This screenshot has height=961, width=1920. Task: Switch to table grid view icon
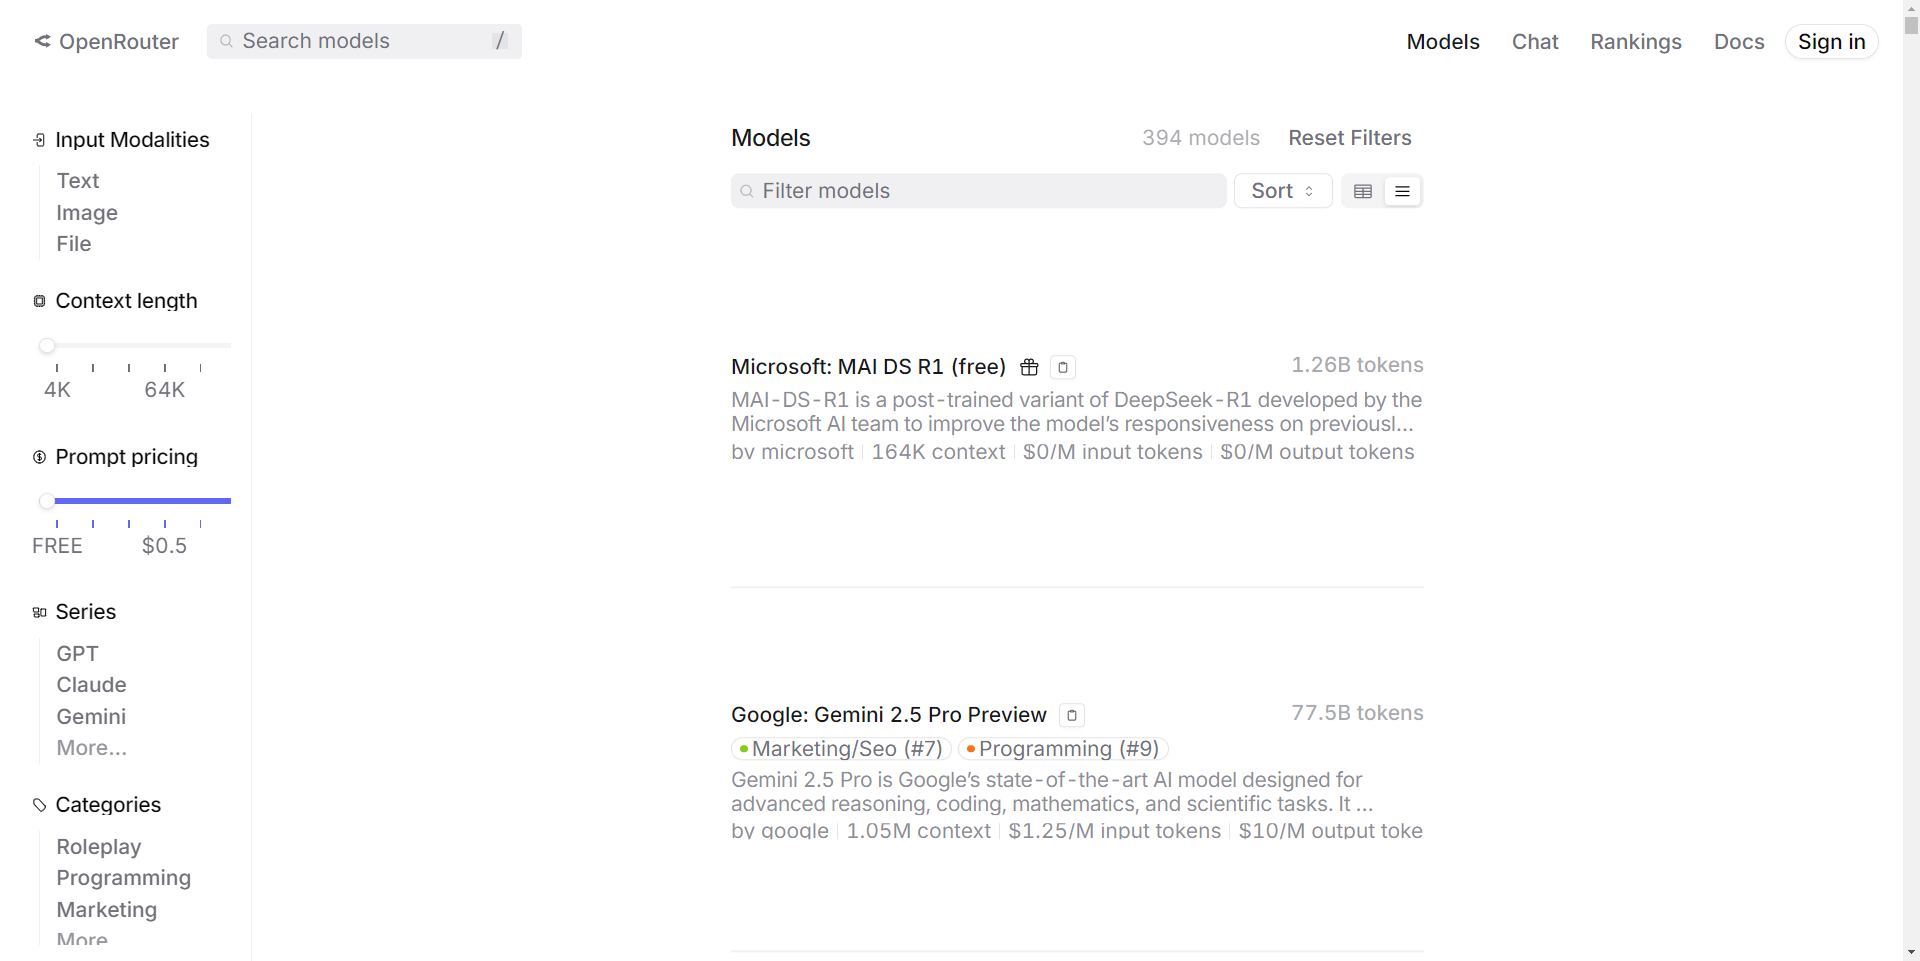[1363, 191]
